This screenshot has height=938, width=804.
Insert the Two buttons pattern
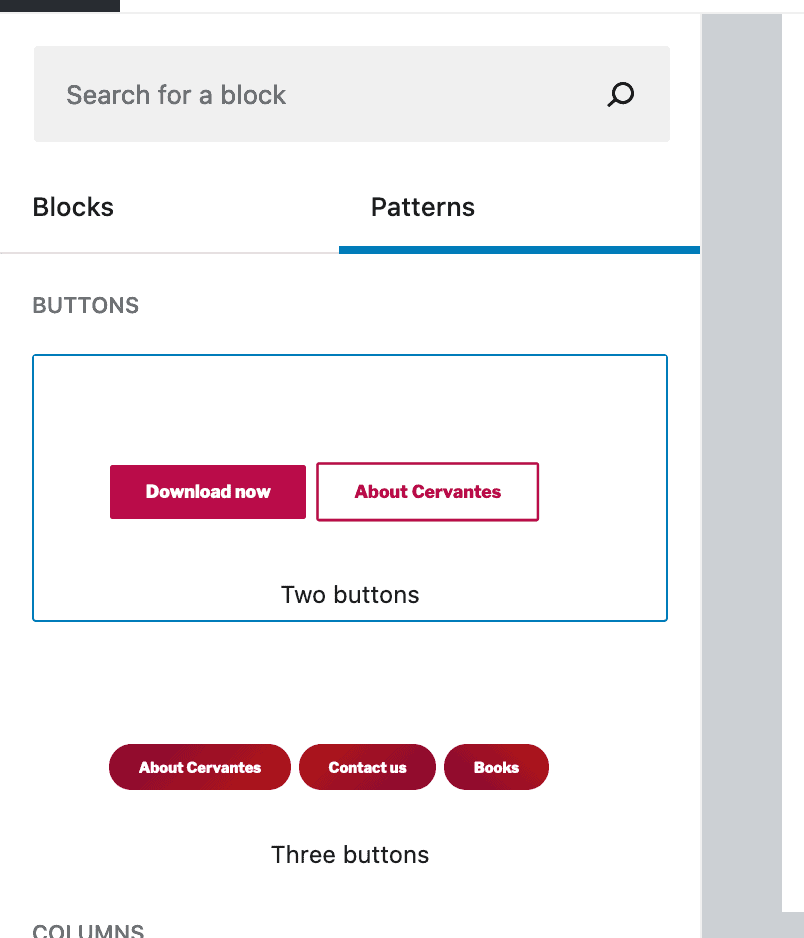click(x=350, y=488)
